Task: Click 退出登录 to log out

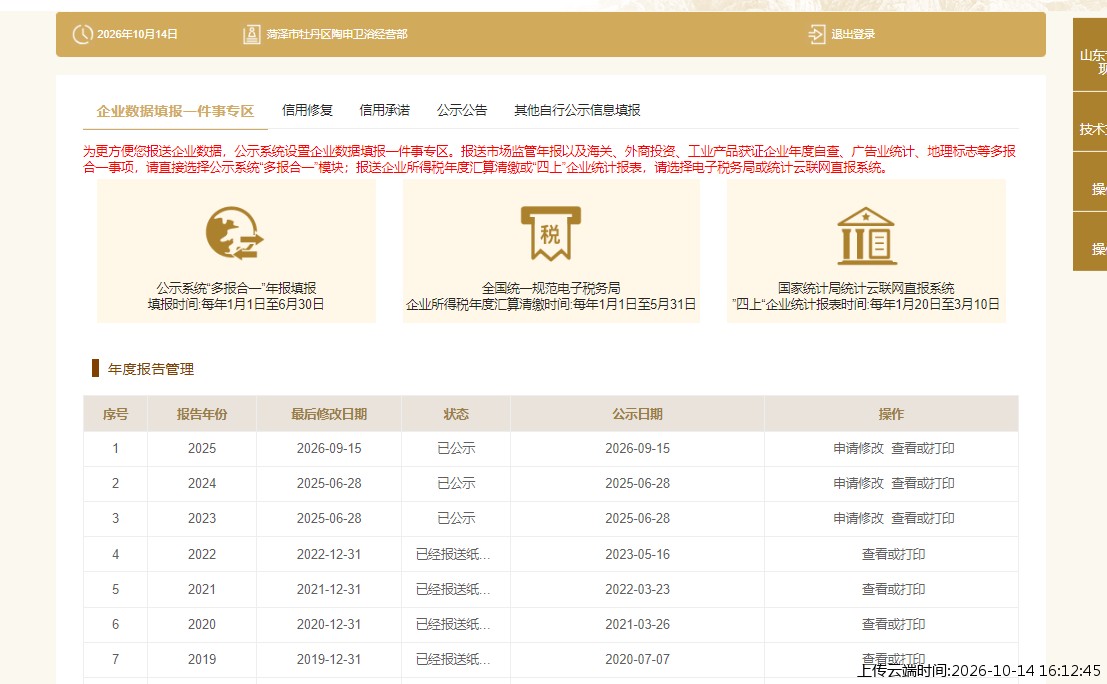Action: pyautogui.click(x=853, y=34)
